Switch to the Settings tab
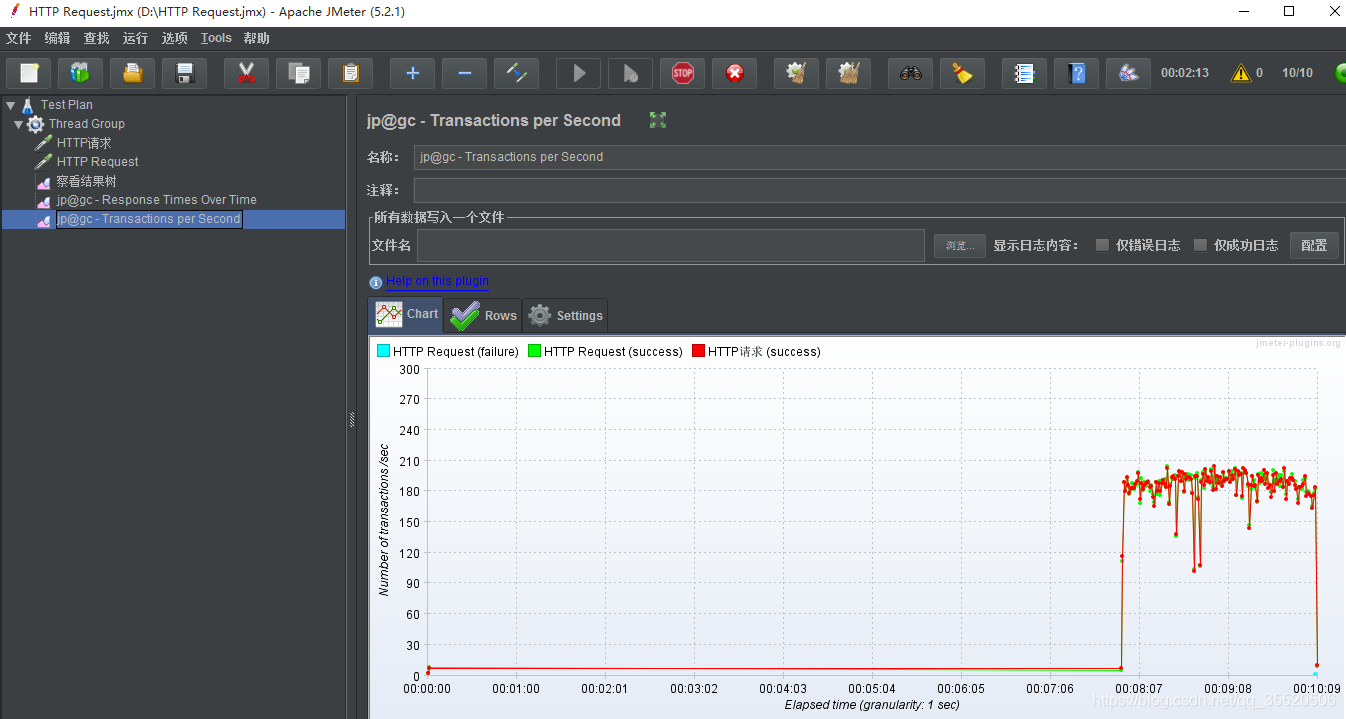 pos(565,315)
